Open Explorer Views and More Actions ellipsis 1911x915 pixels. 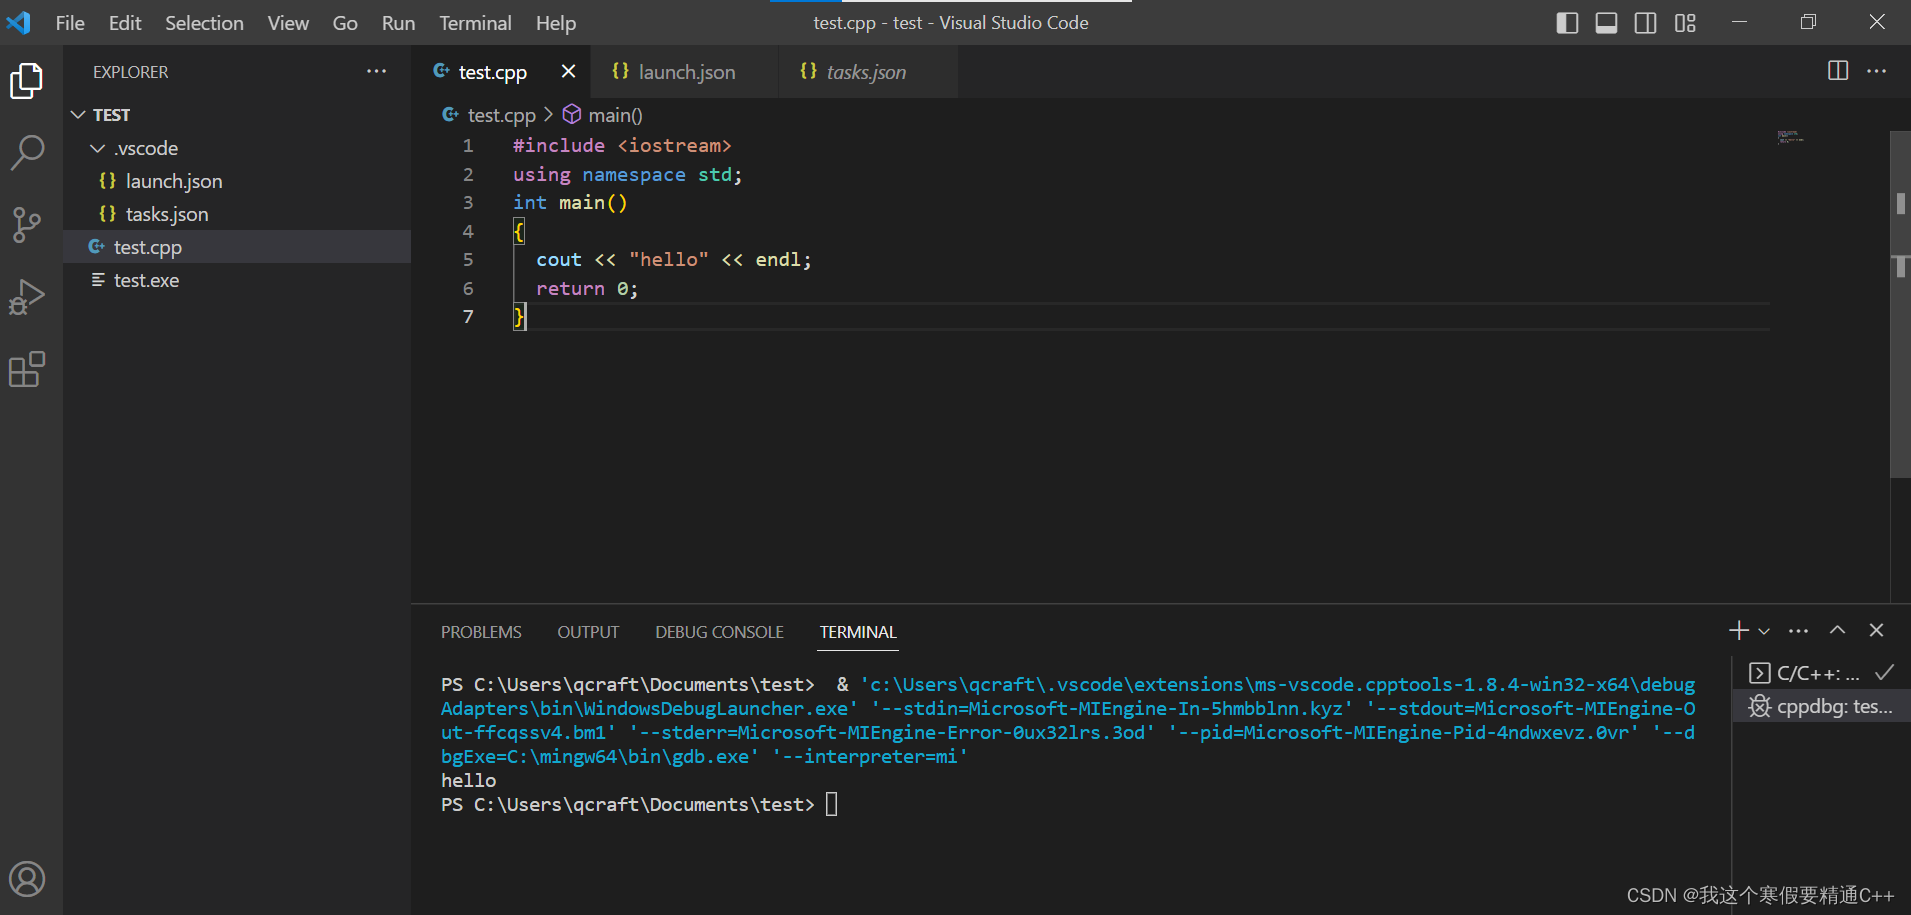click(x=377, y=71)
